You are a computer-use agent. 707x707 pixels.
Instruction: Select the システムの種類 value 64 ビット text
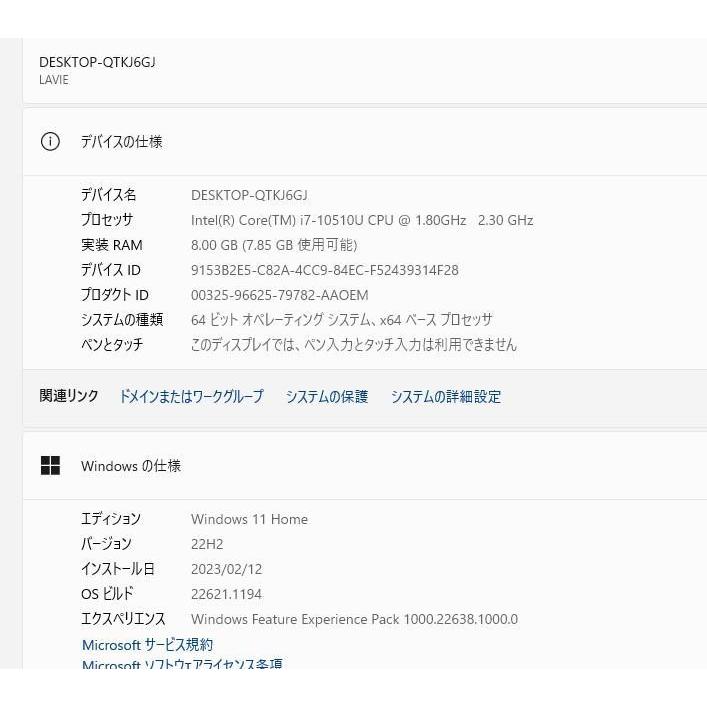point(341,320)
